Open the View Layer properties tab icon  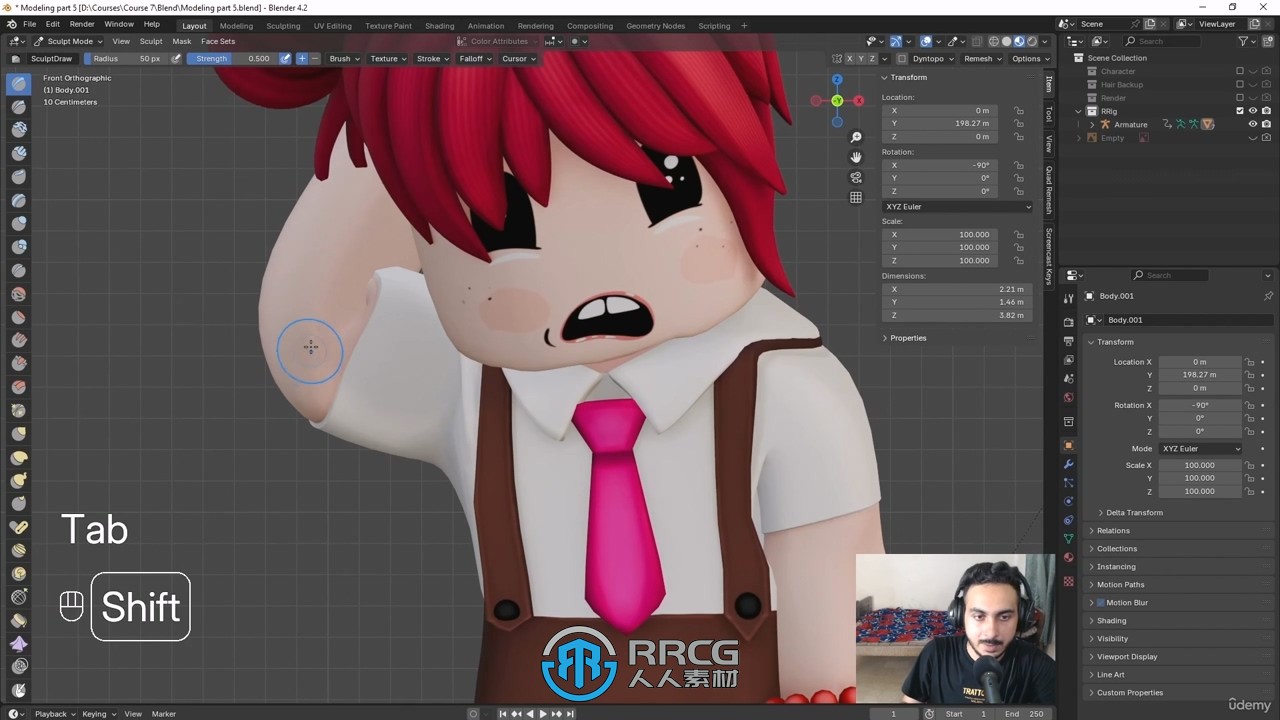(x=1068, y=359)
